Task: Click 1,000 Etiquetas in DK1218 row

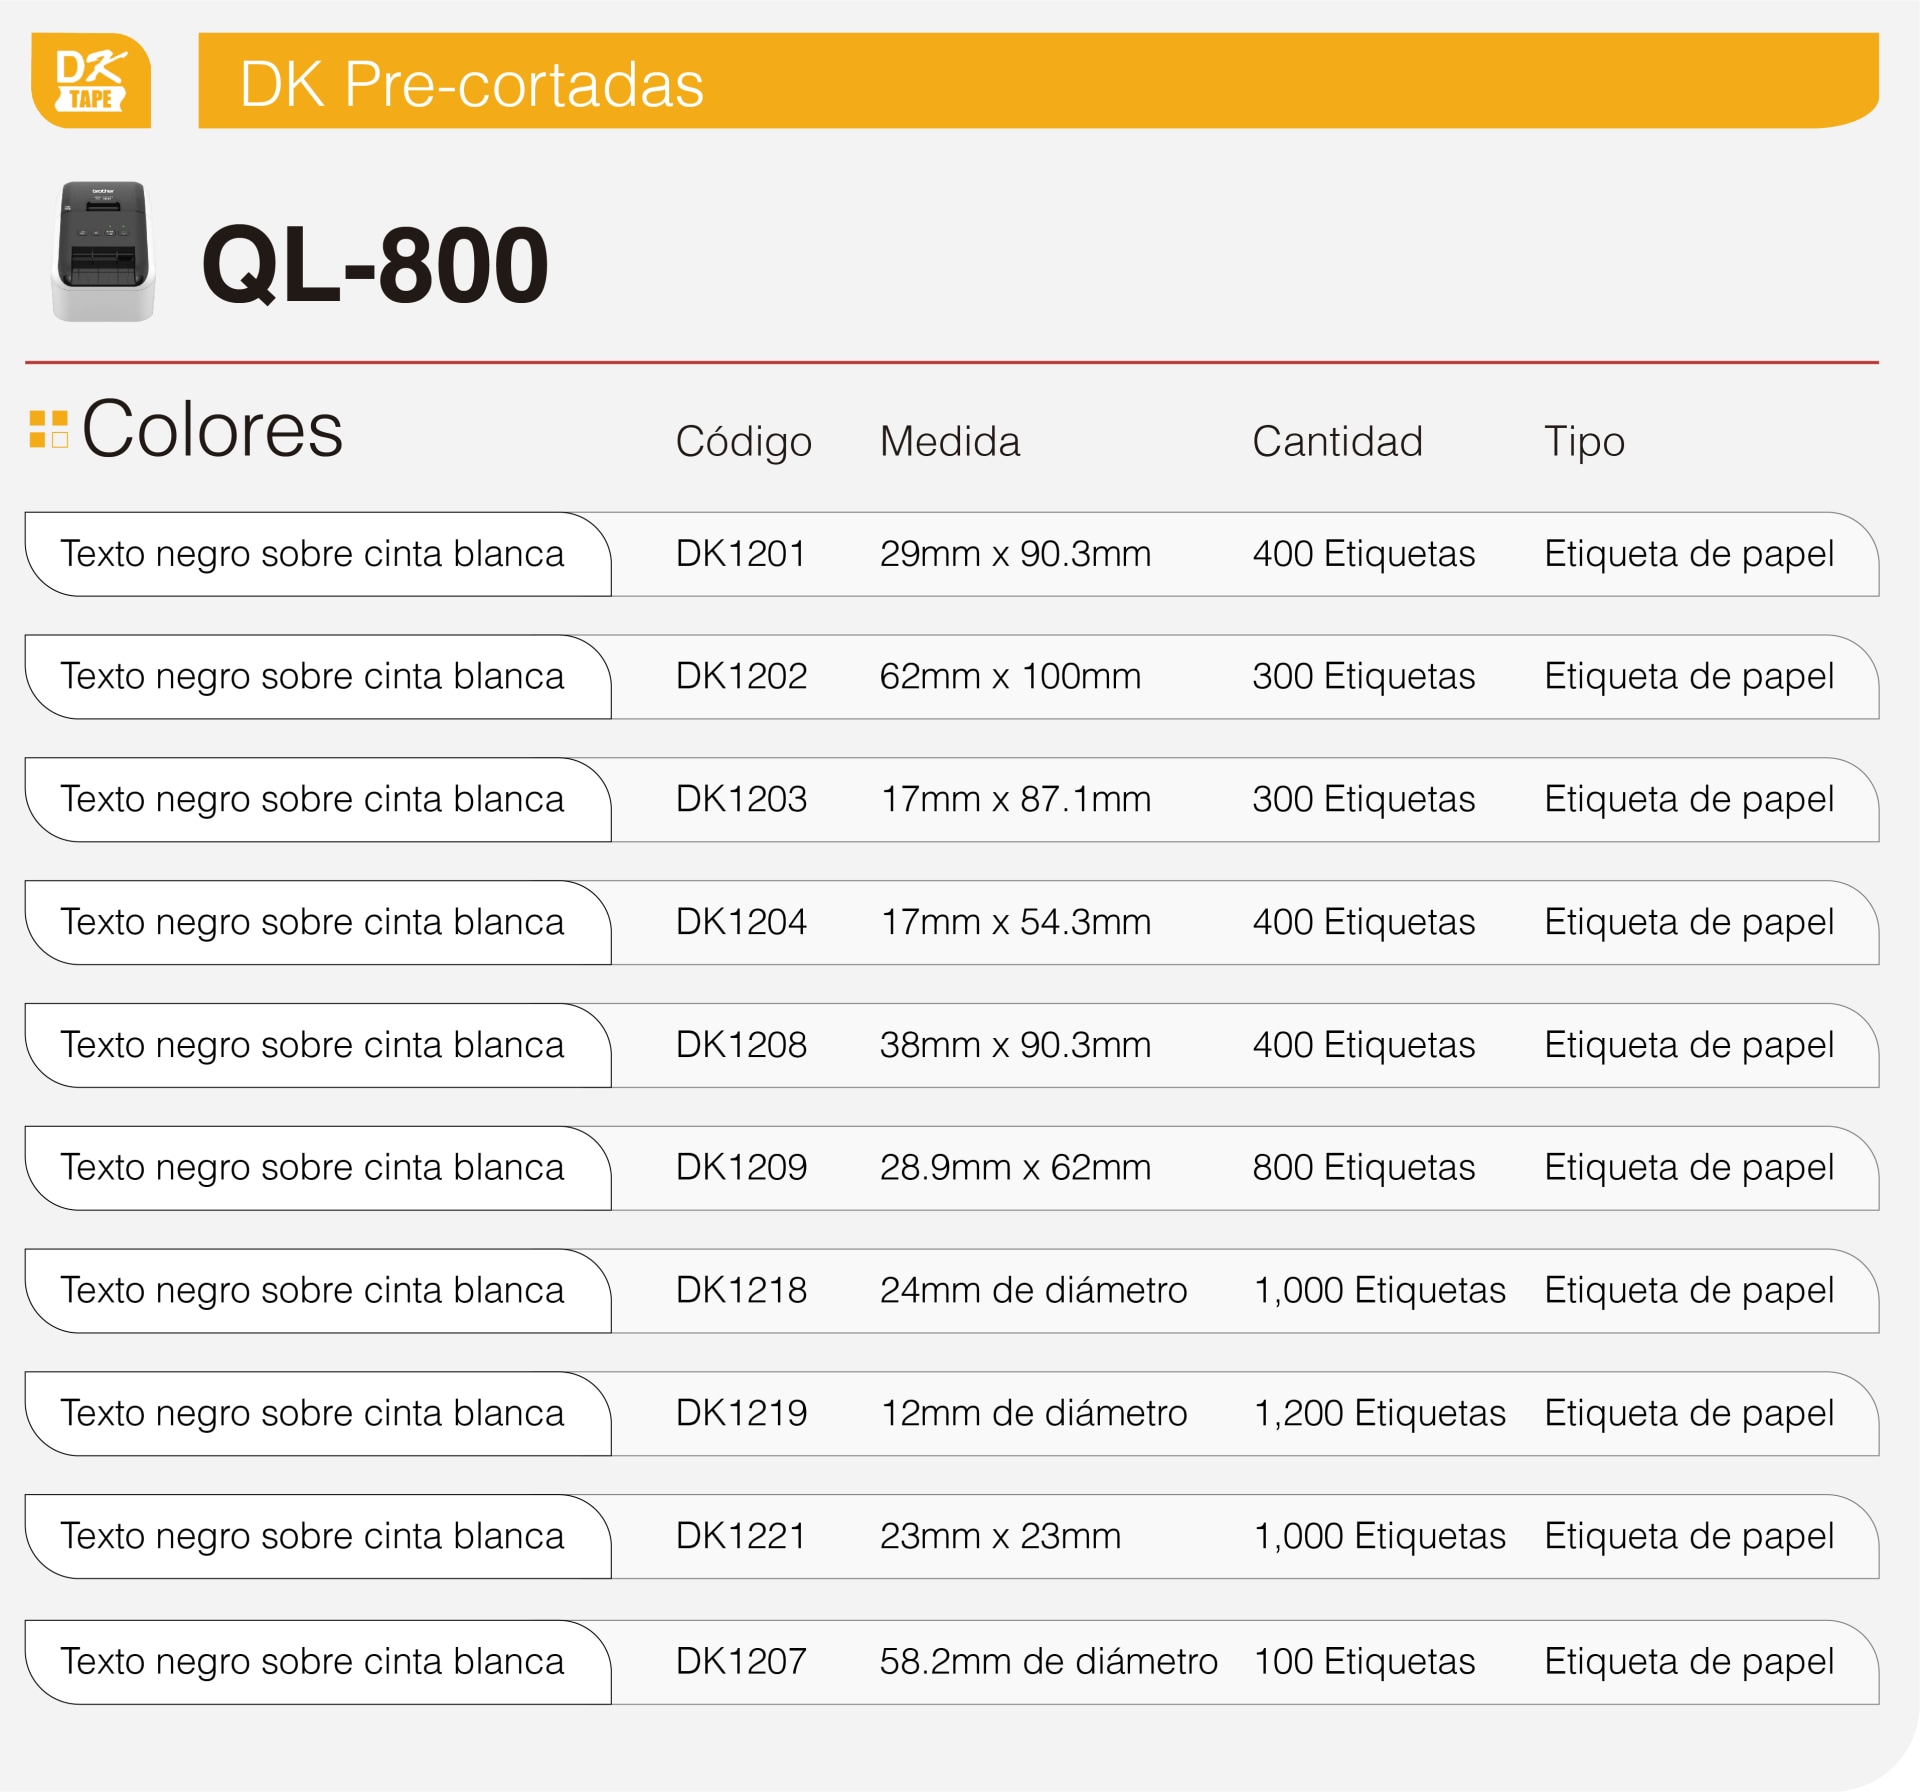Action: pos(1380,1292)
